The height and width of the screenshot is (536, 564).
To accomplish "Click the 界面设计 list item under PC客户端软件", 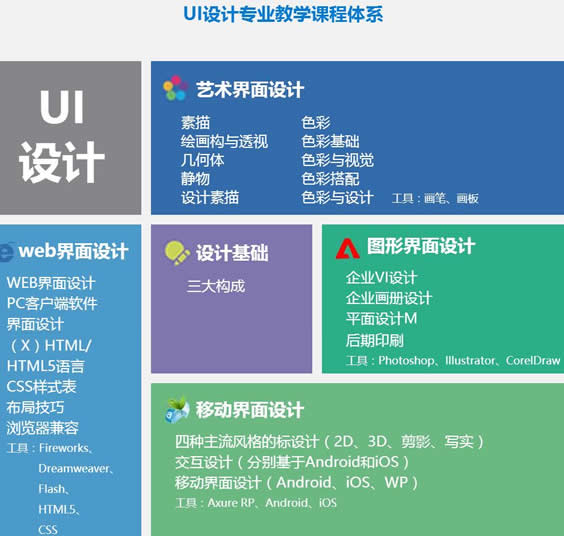I will click(35, 324).
